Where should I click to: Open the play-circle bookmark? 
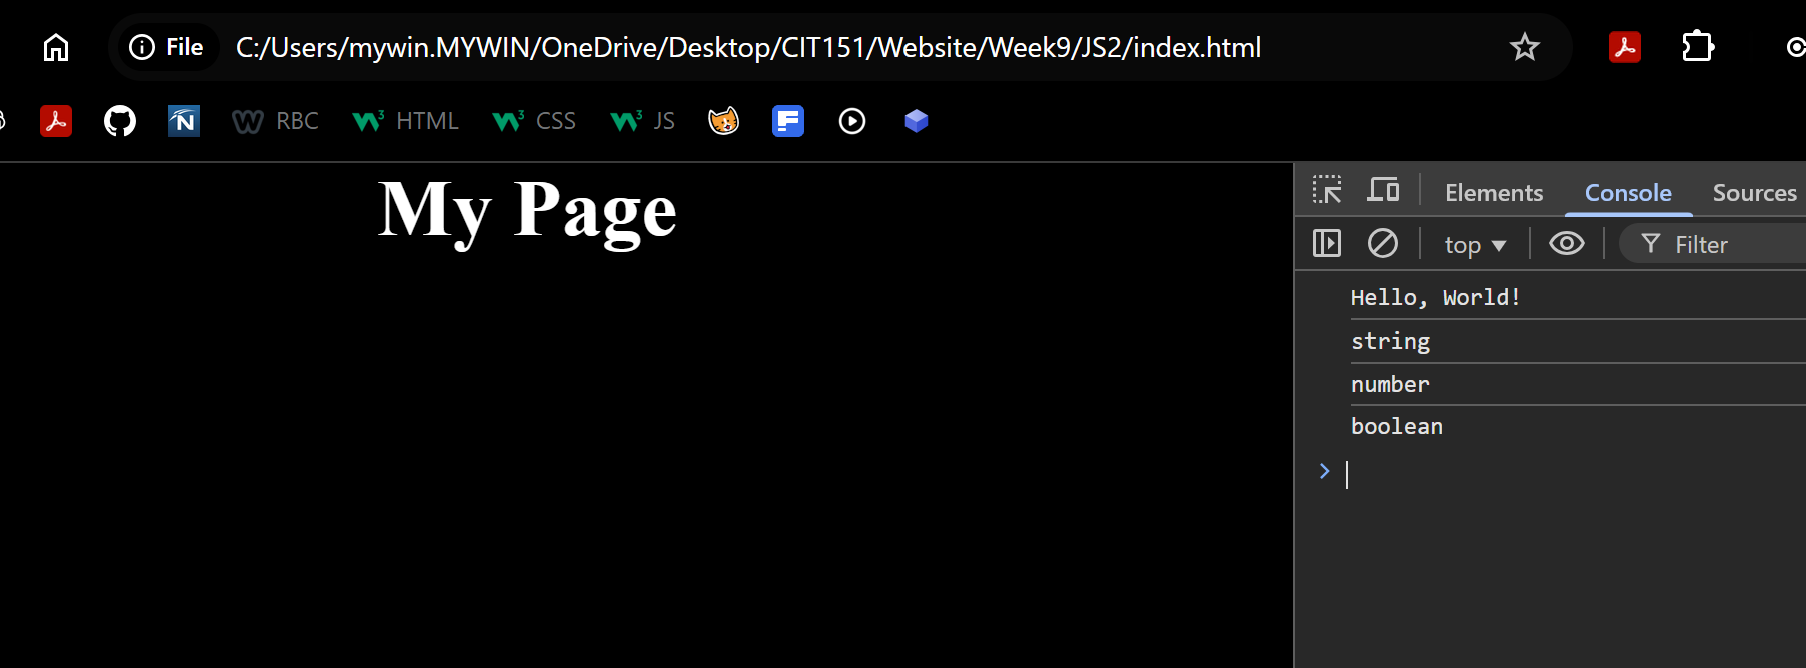[x=852, y=121]
